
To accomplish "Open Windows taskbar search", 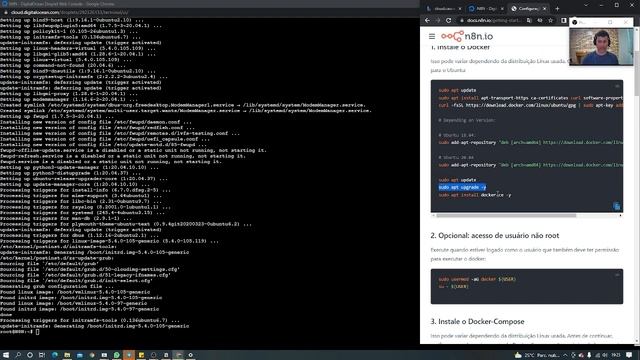I will [18, 355].
